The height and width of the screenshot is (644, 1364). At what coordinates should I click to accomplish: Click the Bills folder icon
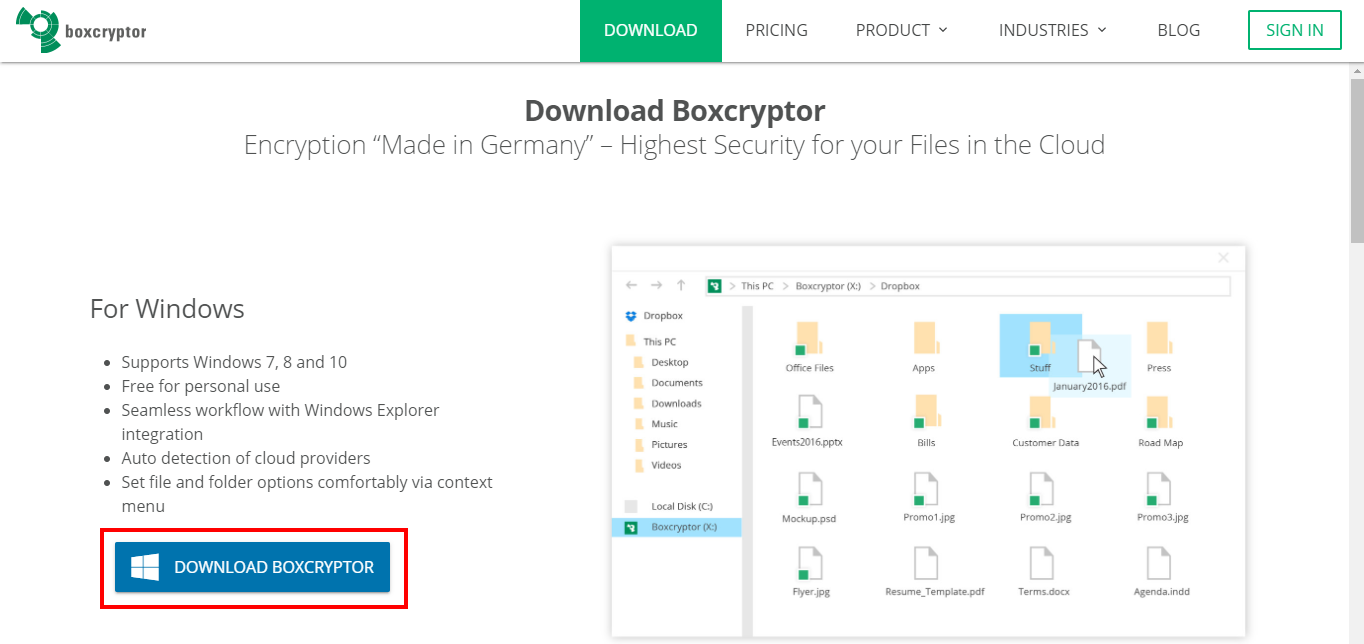[x=925, y=413]
